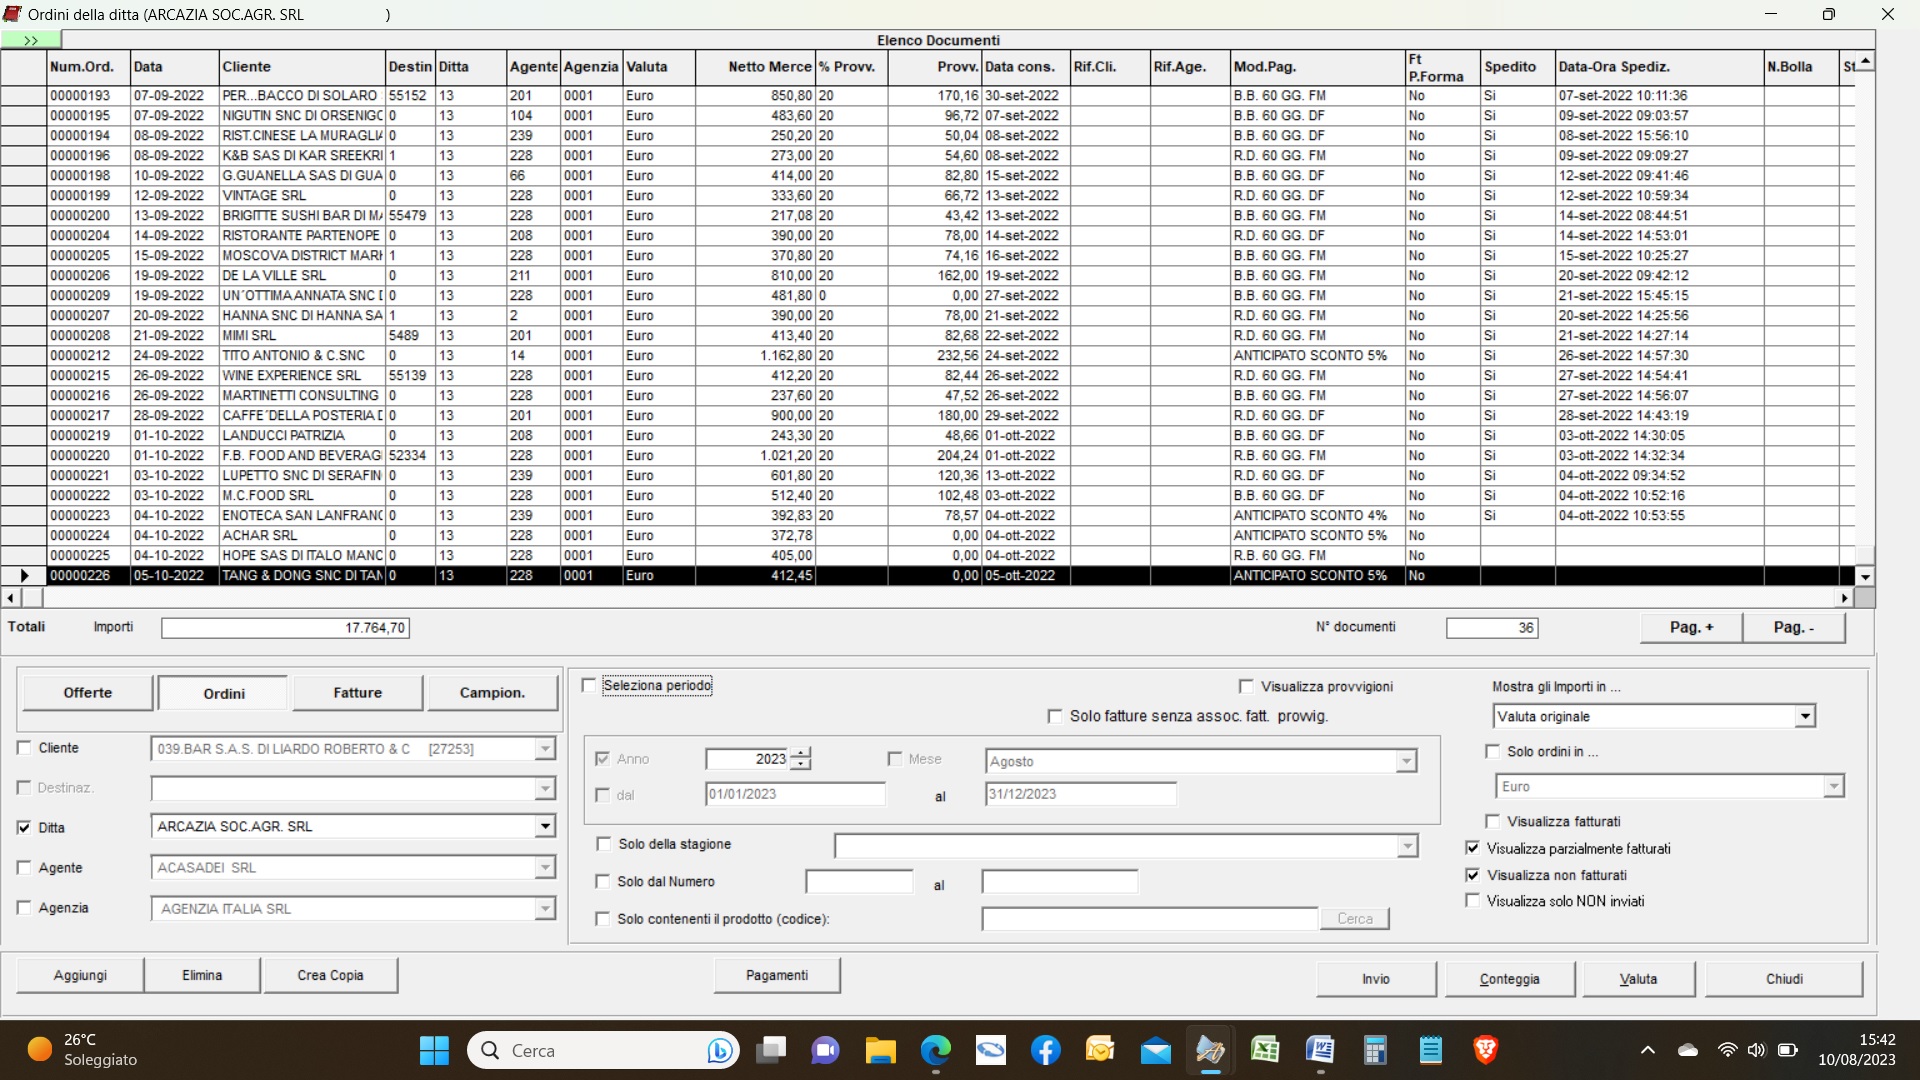The height and width of the screenshot is (1080, 1920).
Task: Open the Ditta dropdown with ARCAZIA SOC.AGR. SRL
Action: coord(545,827)
